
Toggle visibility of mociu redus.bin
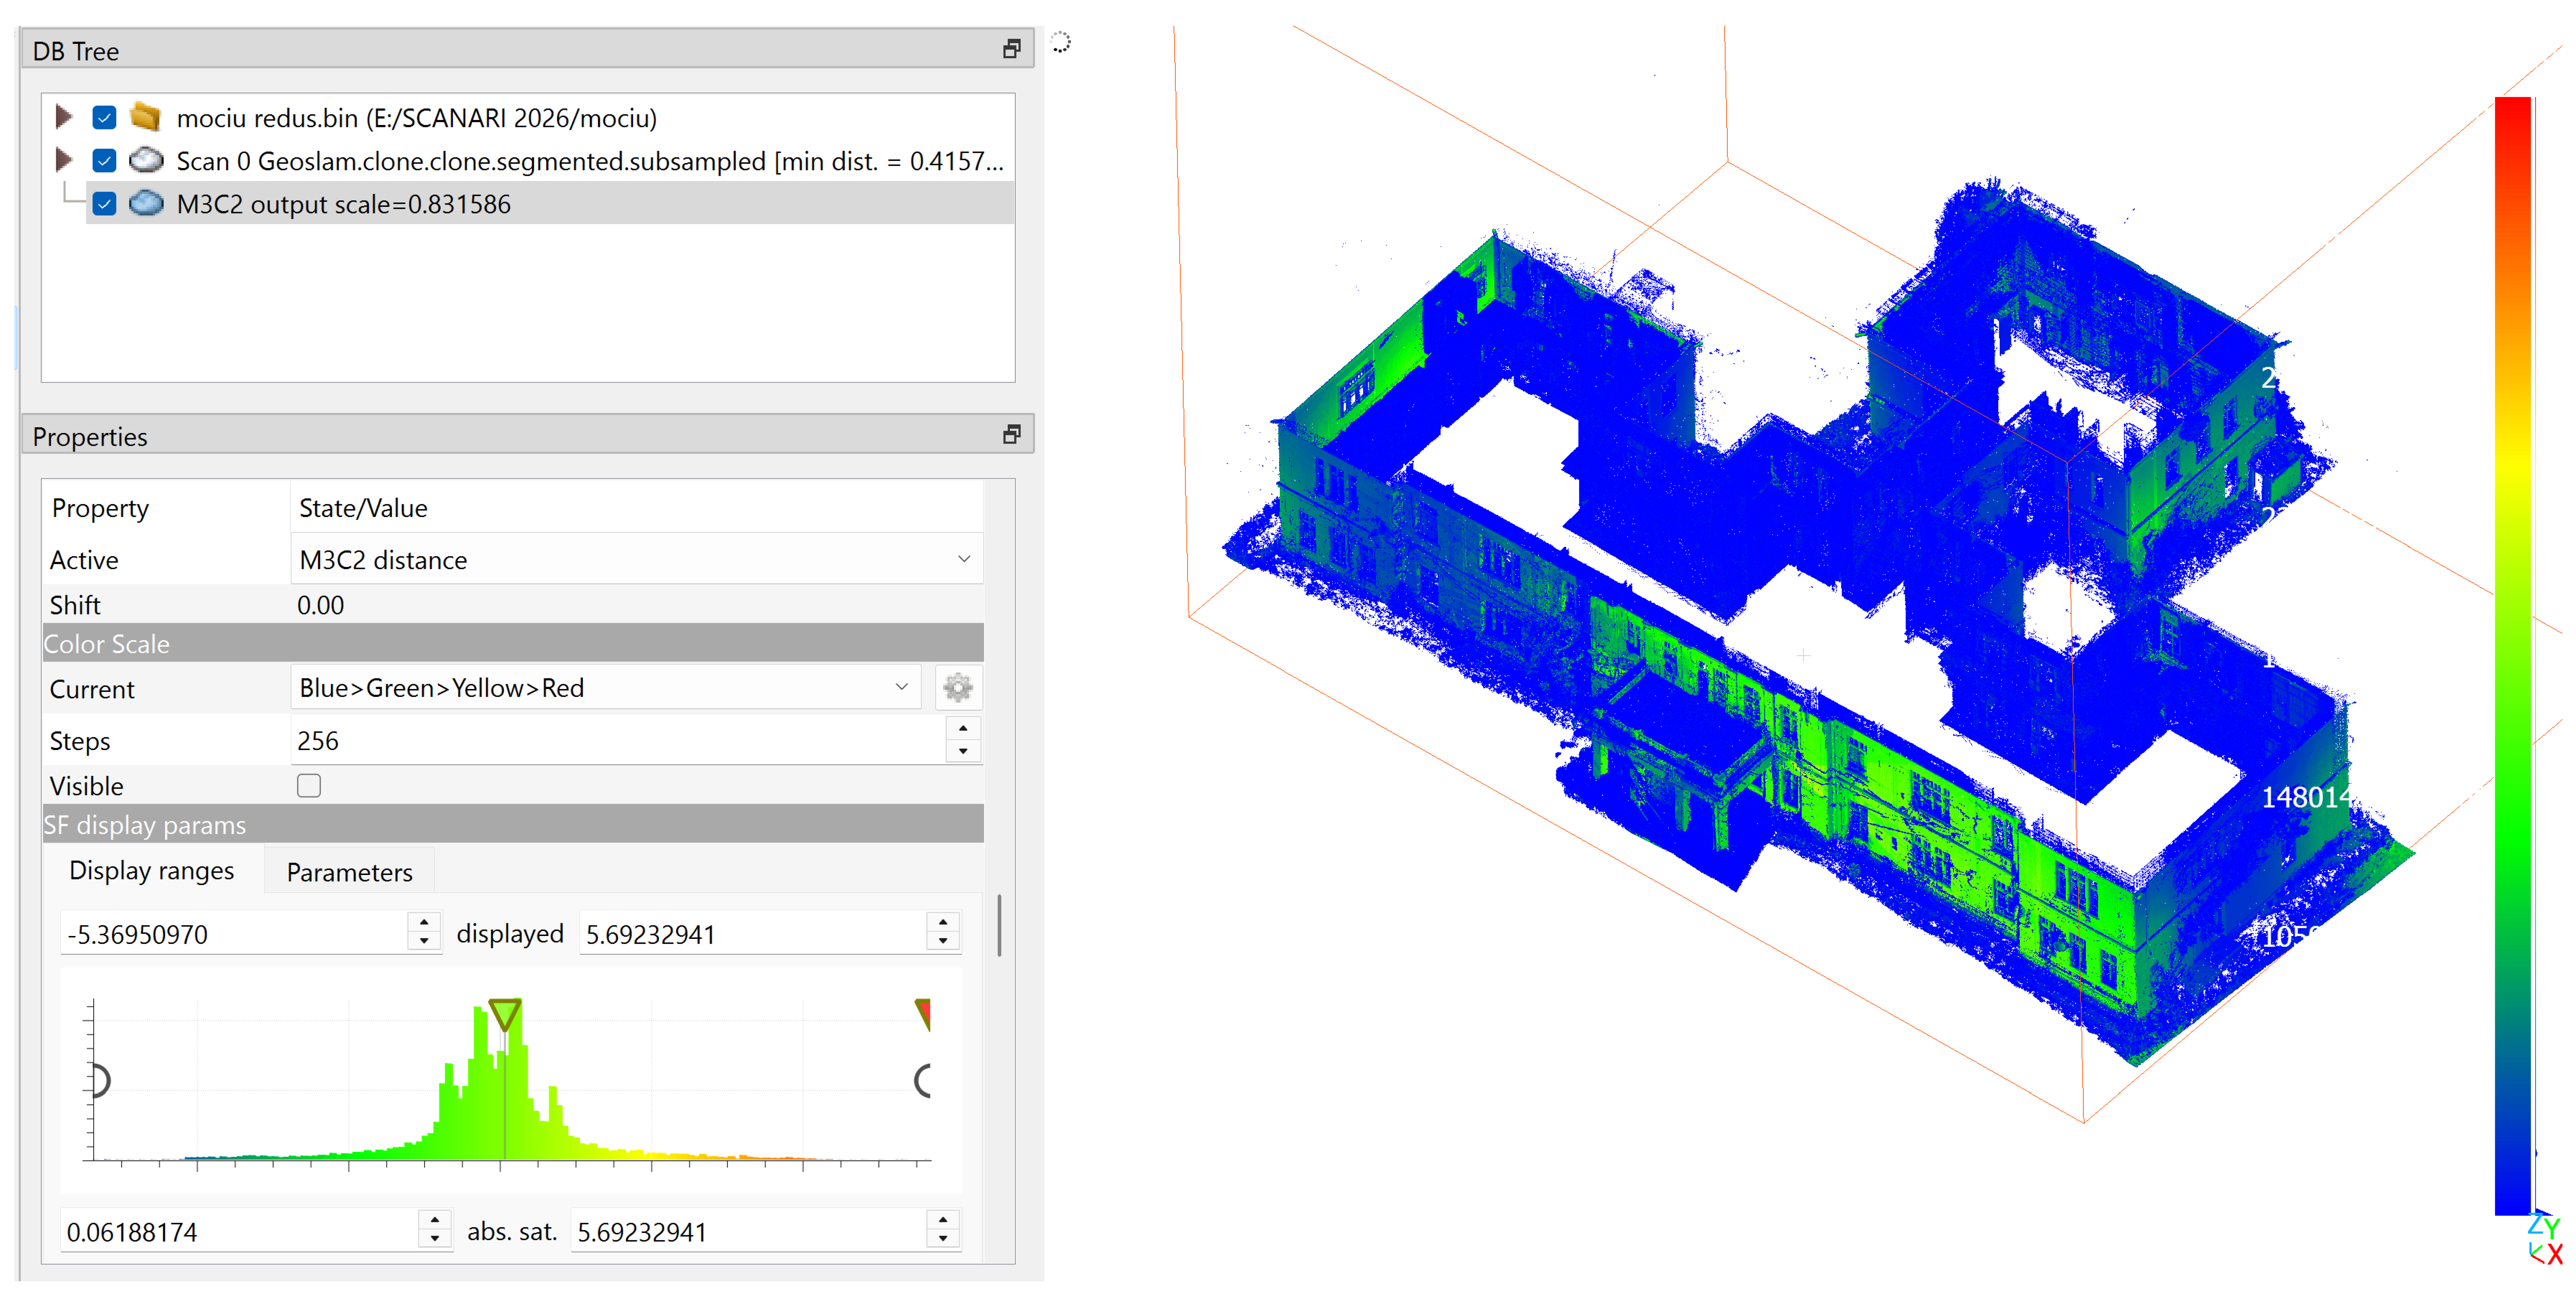pos(104,118)
